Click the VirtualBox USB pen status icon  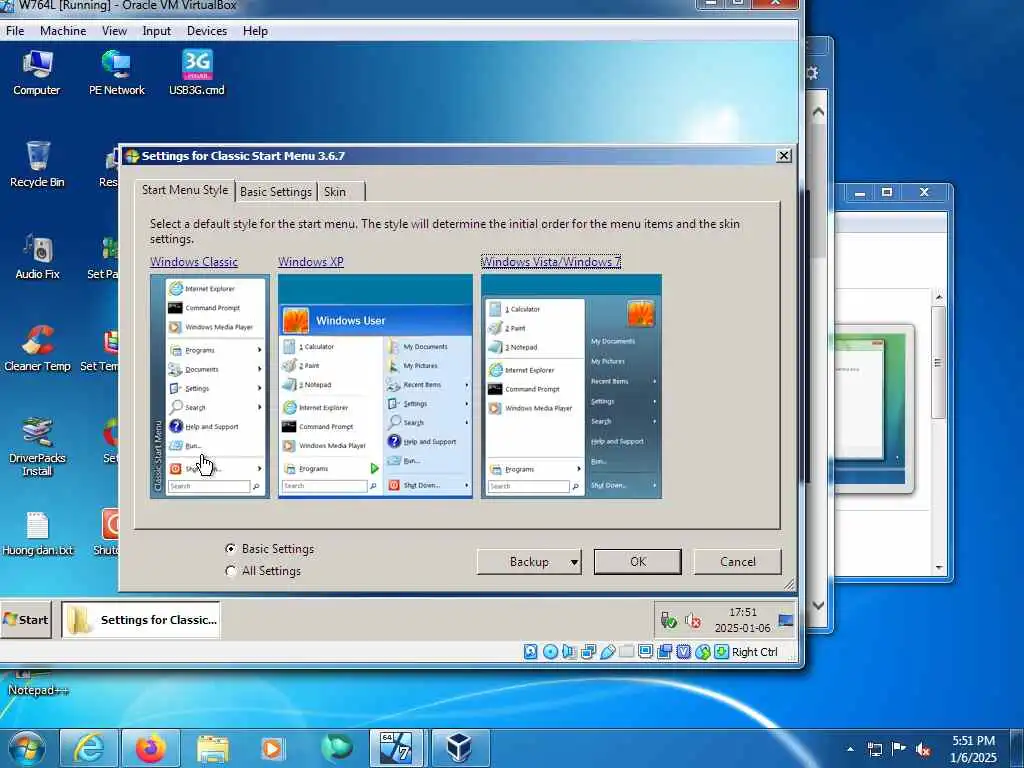coord(607,652)
